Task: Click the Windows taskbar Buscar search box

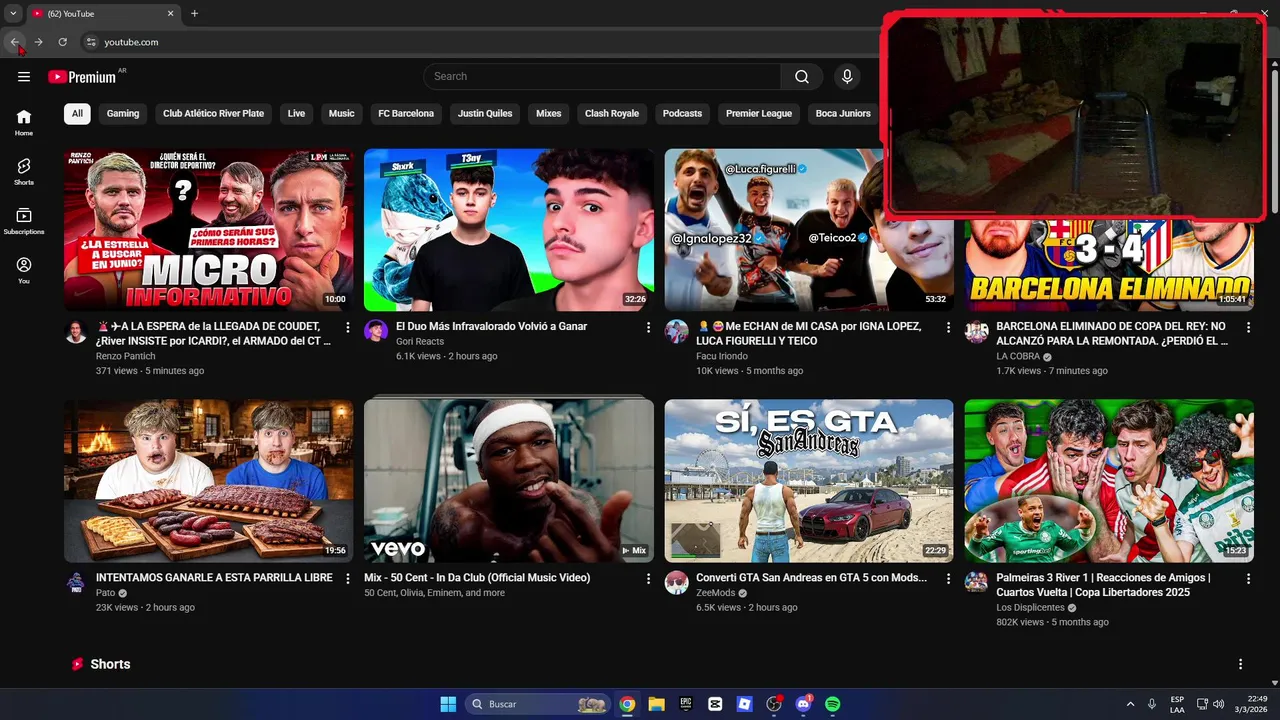Action: click(539, 704)
